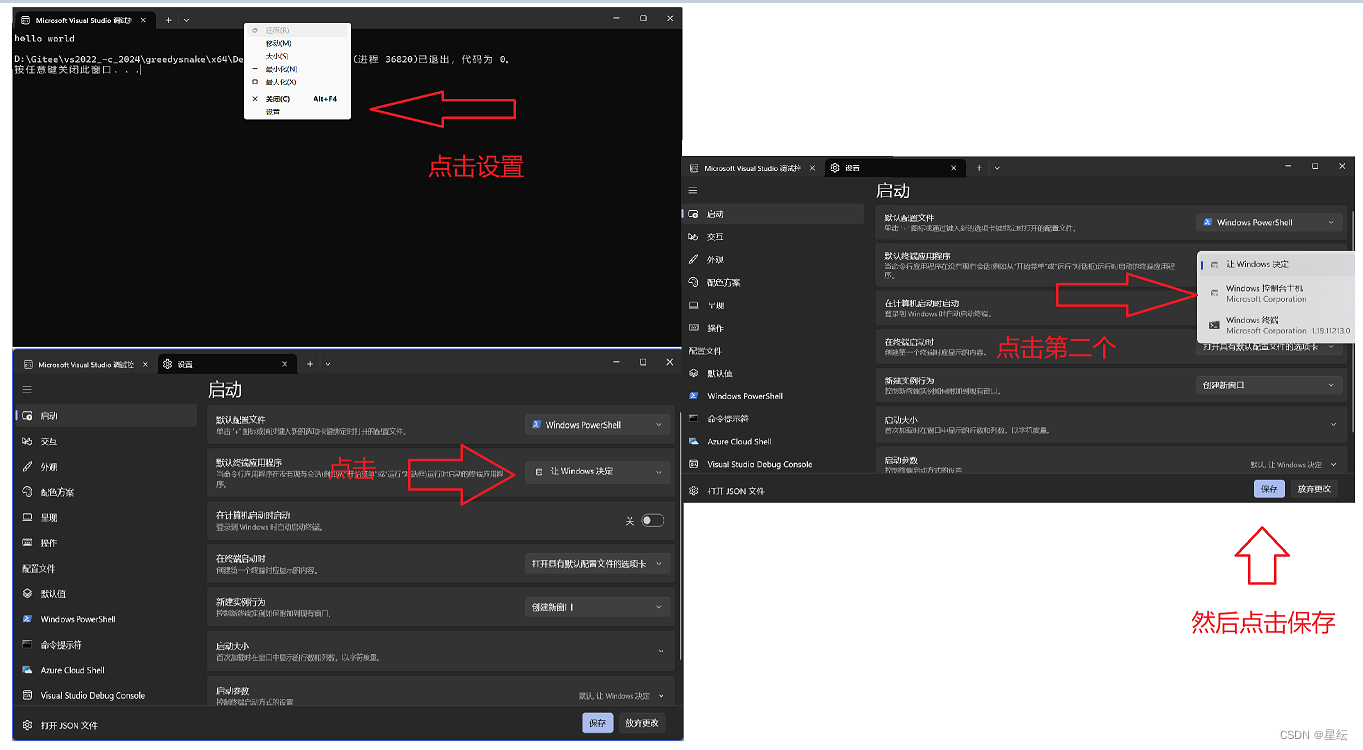Click the 放弃更改 discard button

point(642,722)
